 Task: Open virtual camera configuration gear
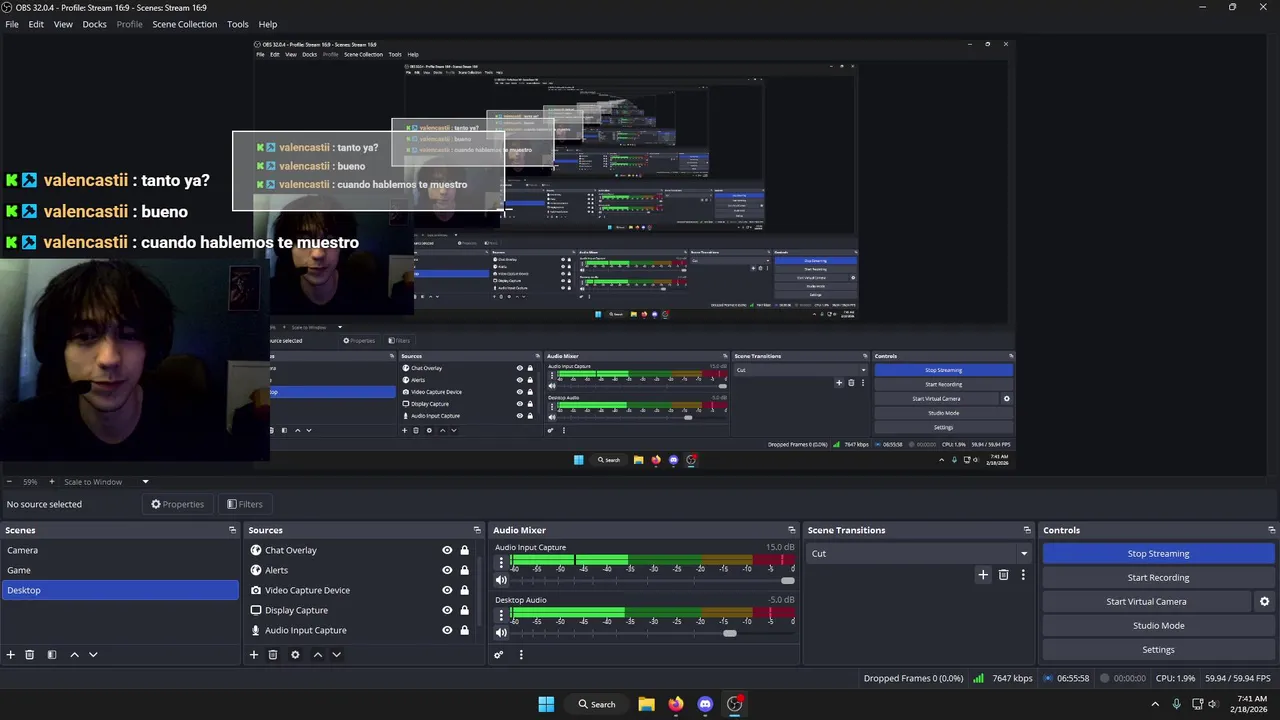(1264, 602)
